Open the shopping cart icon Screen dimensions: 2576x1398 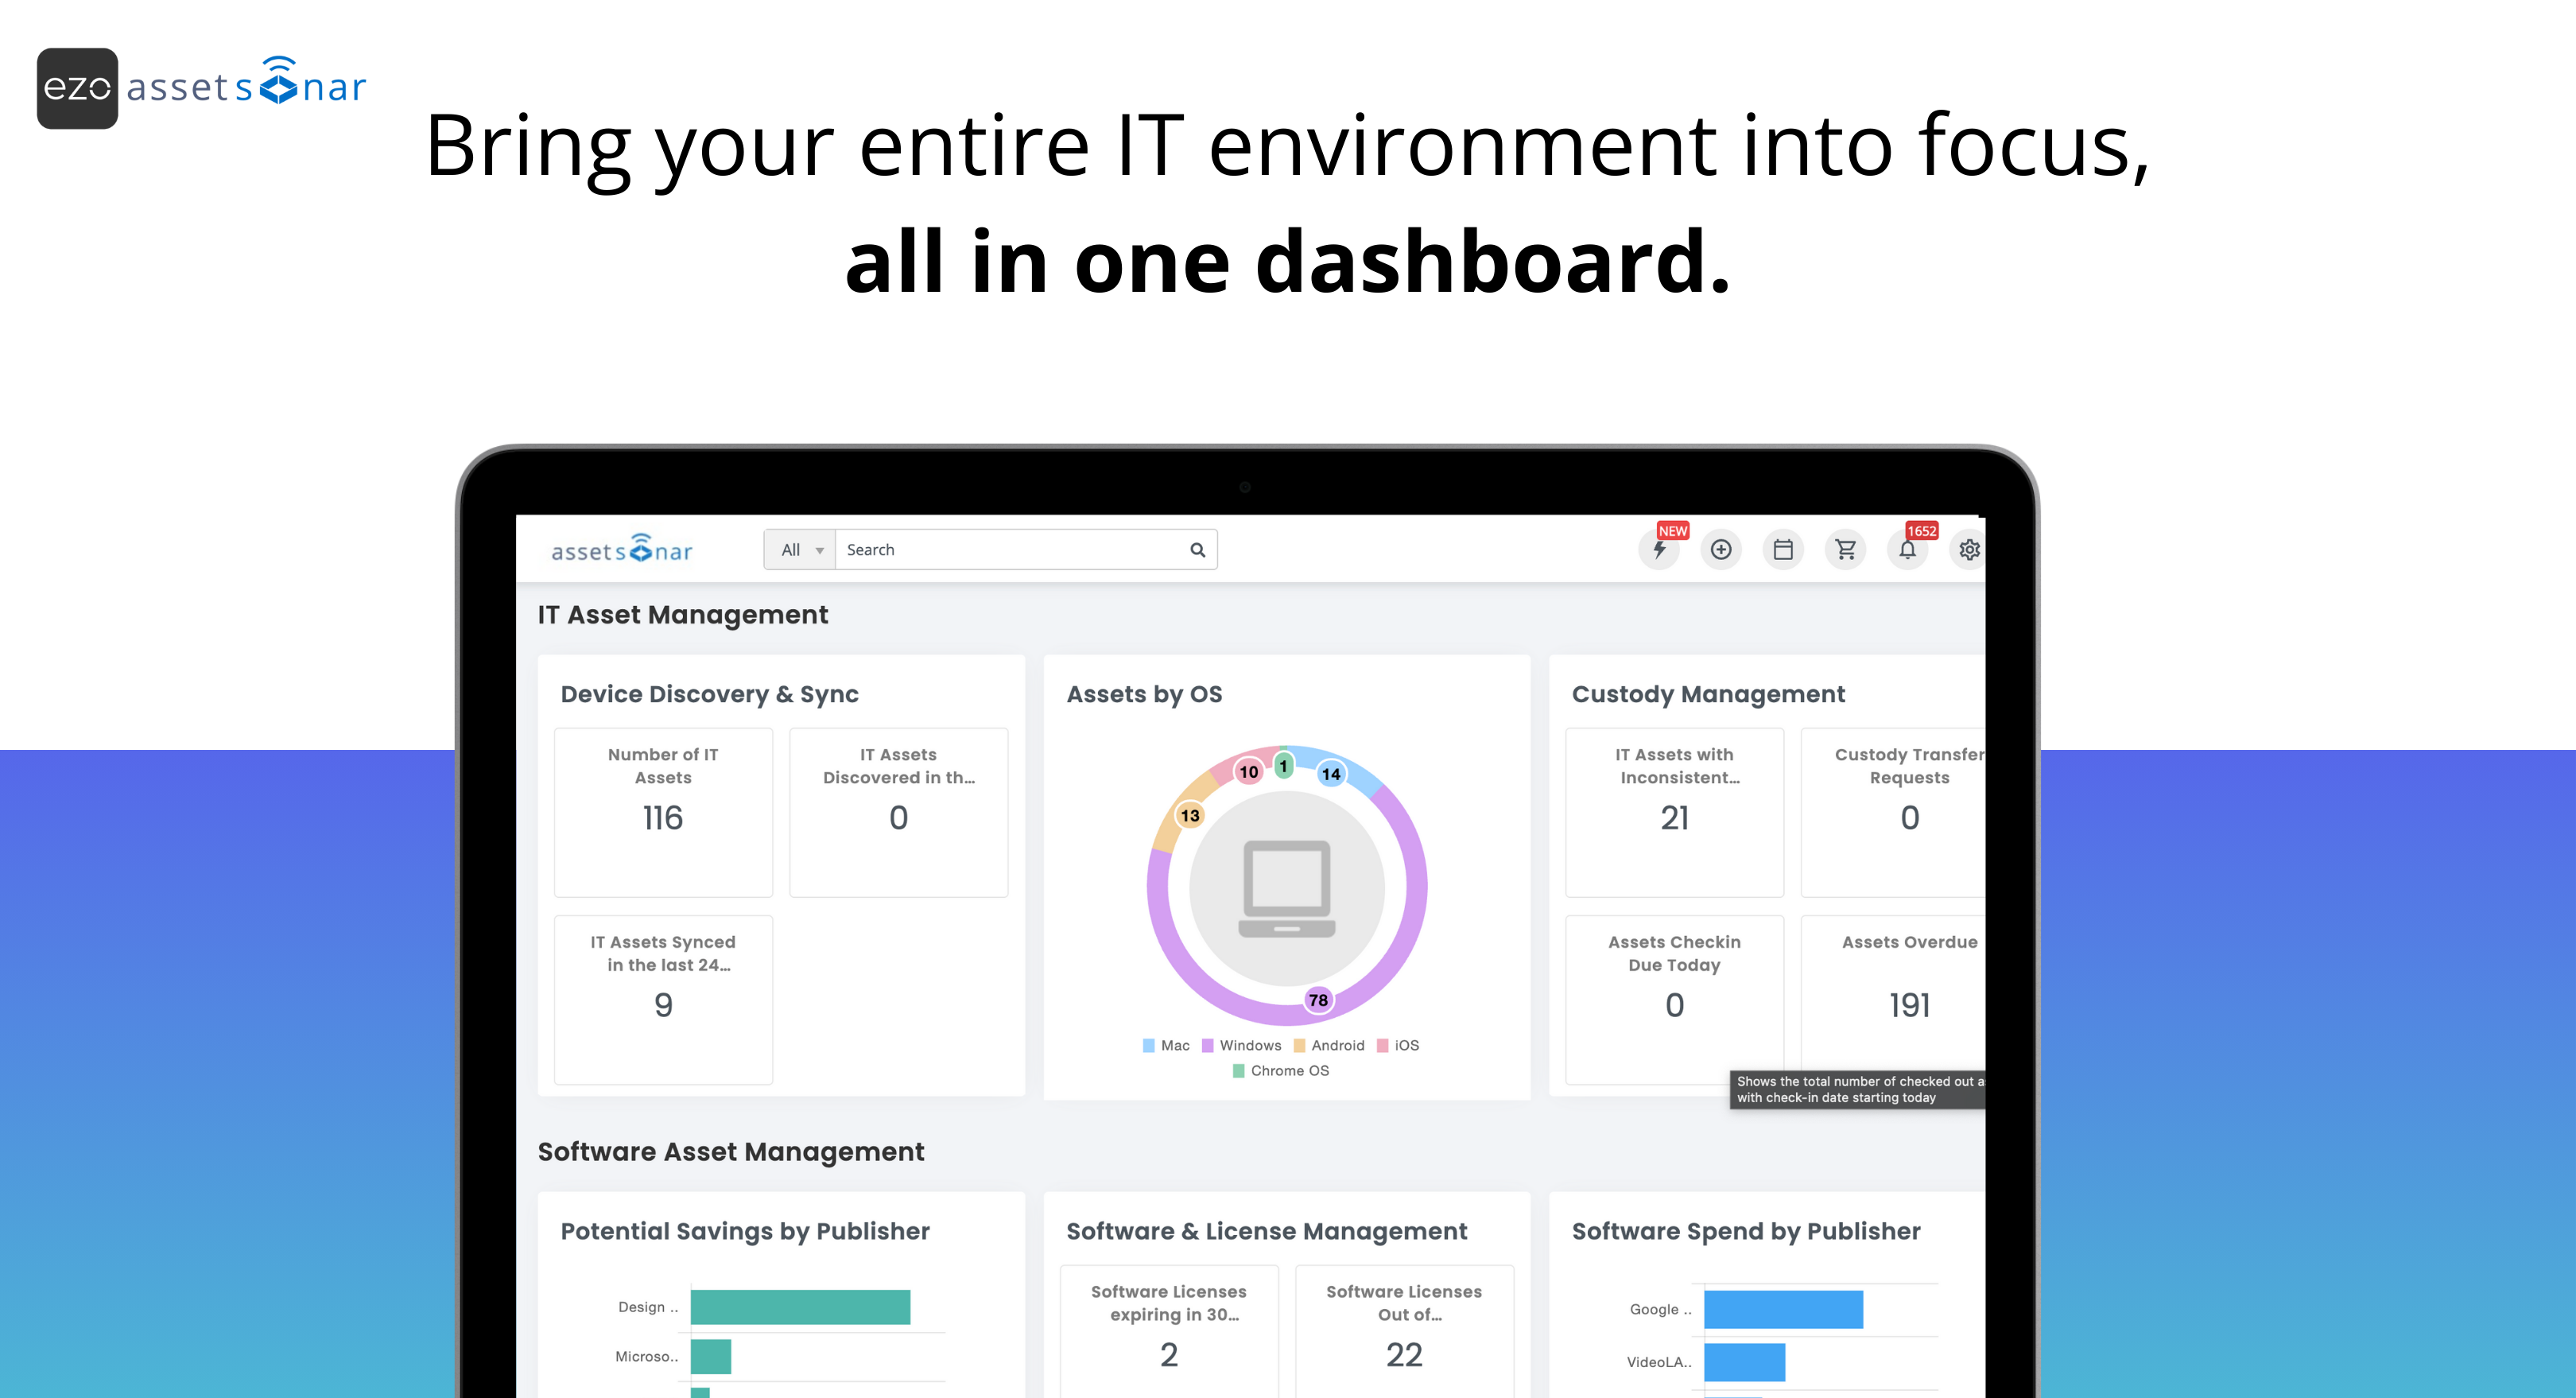1845,550
